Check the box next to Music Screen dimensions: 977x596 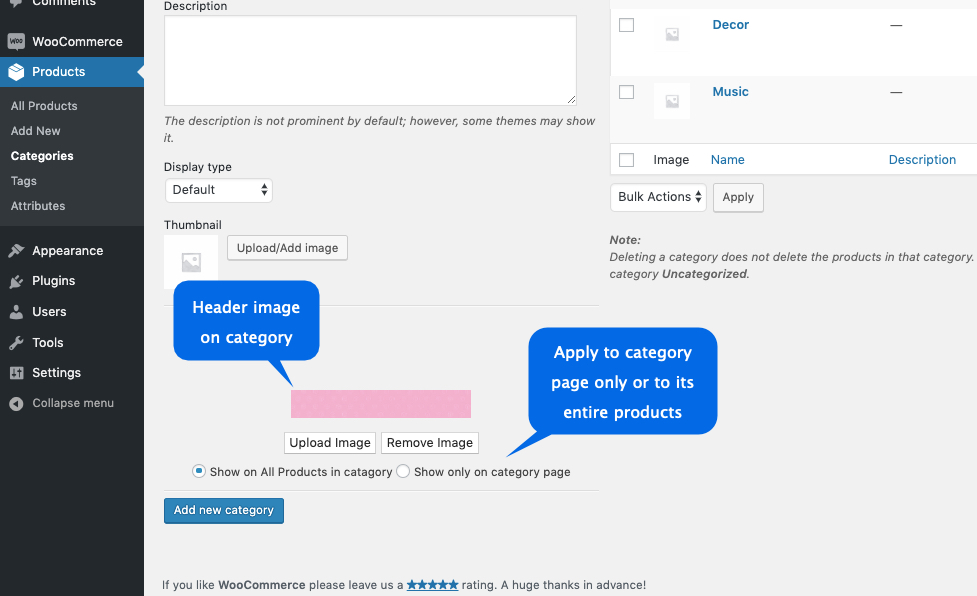click(x=626, y=92)
